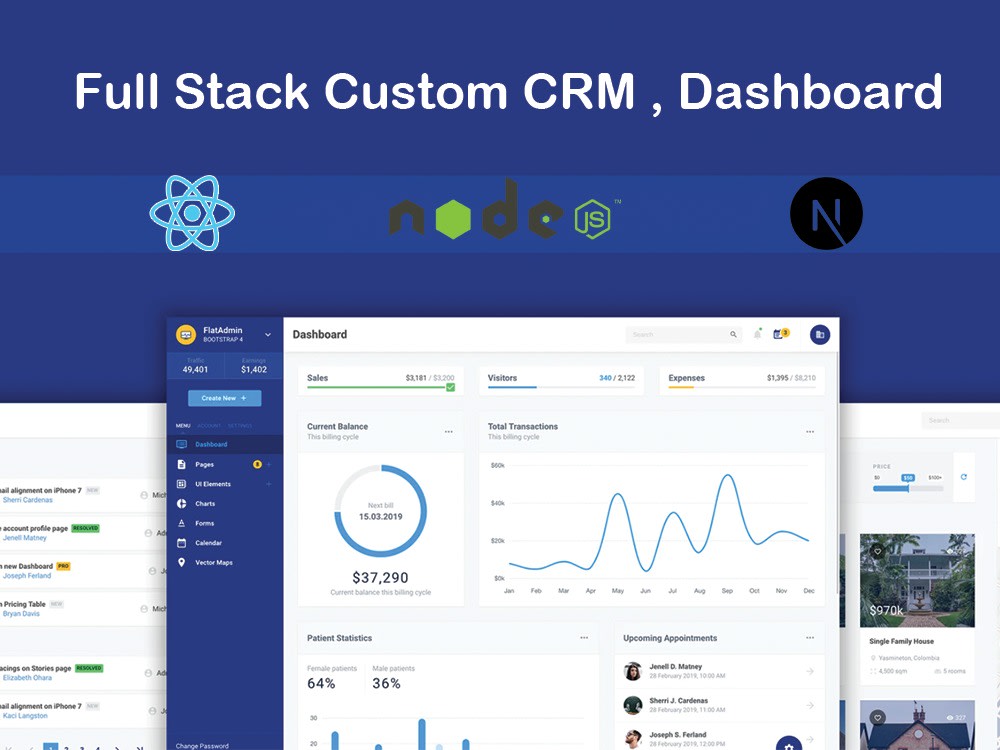Switch to the SETTINGS sidebar tab
The width and height of the screenshot is (1000, 750).
point(240,425)
